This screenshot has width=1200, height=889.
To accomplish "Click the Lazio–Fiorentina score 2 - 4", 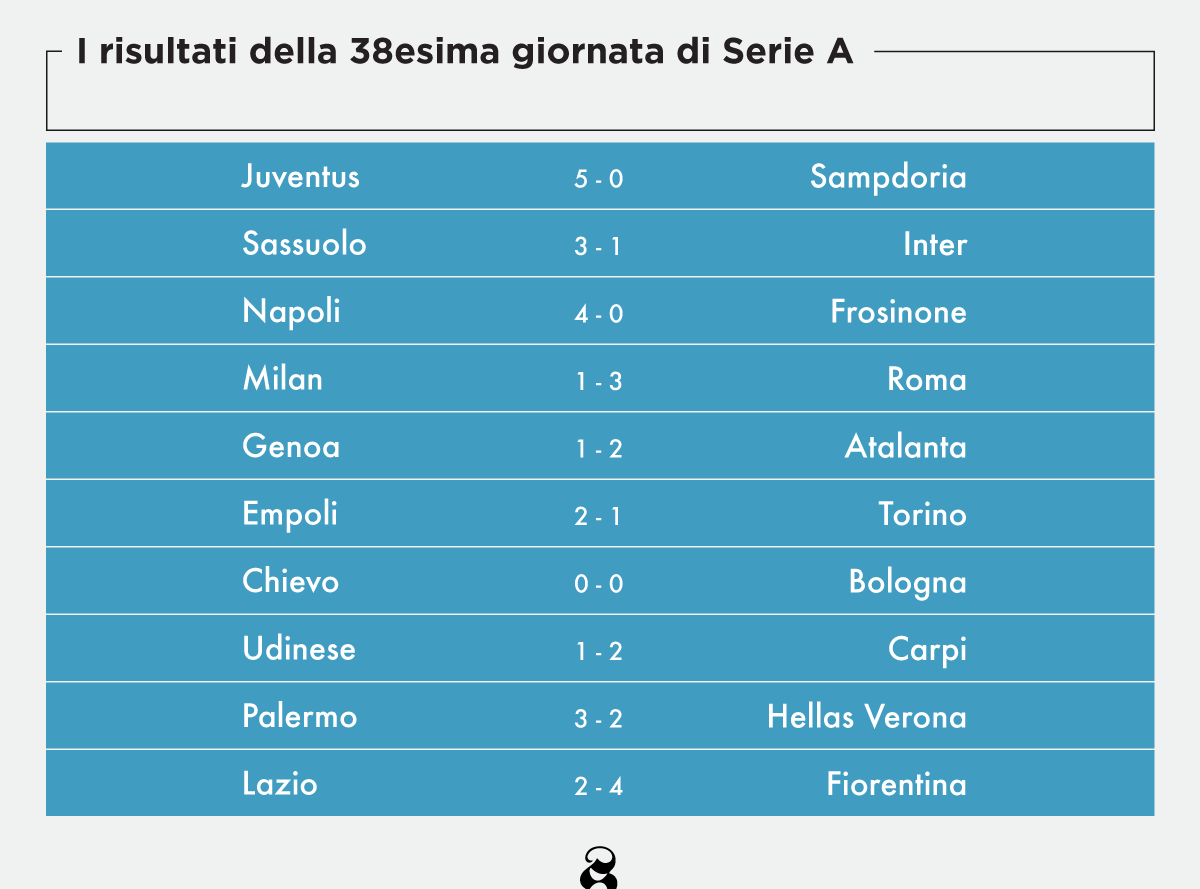I will [x=598, y=786].
